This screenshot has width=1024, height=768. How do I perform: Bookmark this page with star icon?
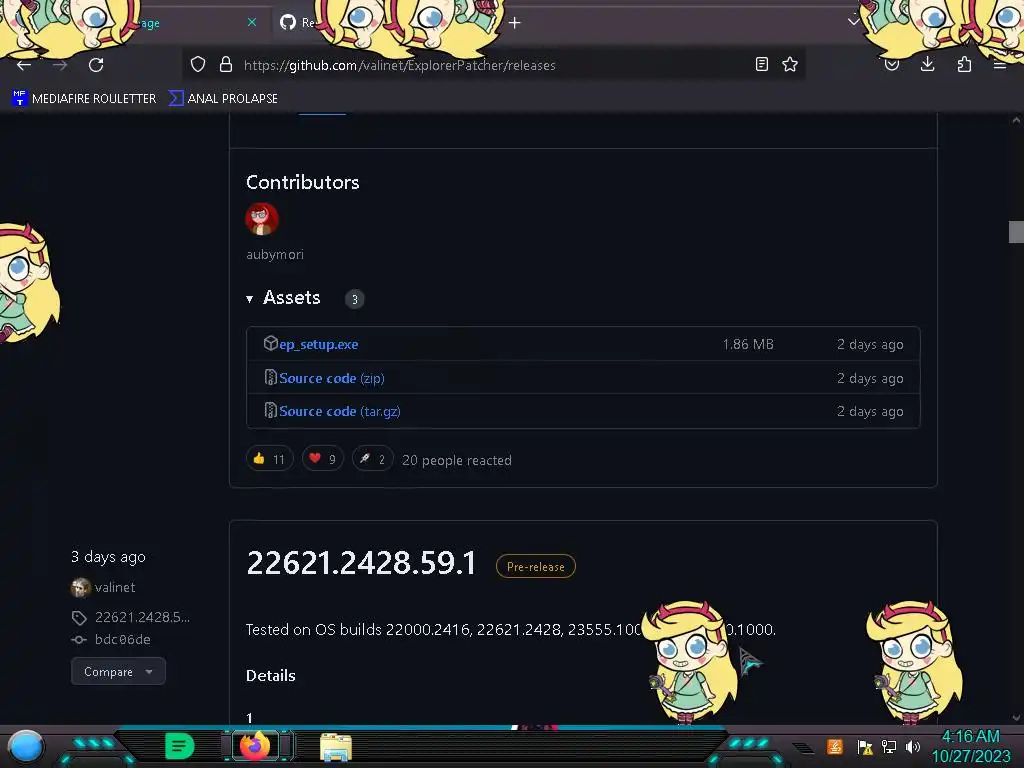(x=790, y=64)
